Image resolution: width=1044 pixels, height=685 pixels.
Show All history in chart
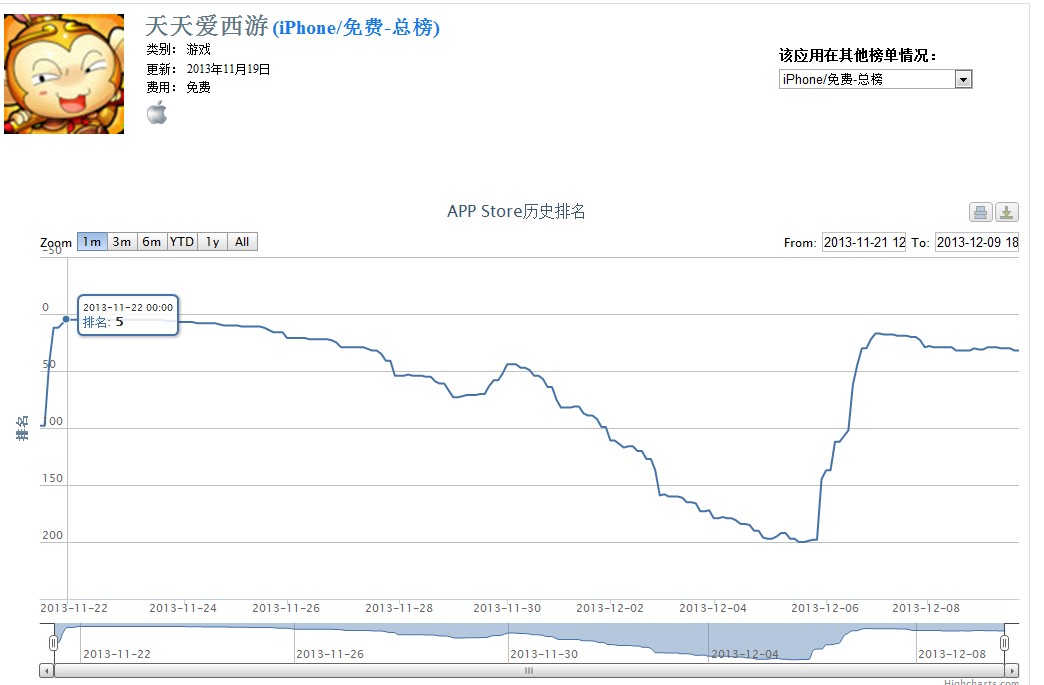tap(242, 242)
